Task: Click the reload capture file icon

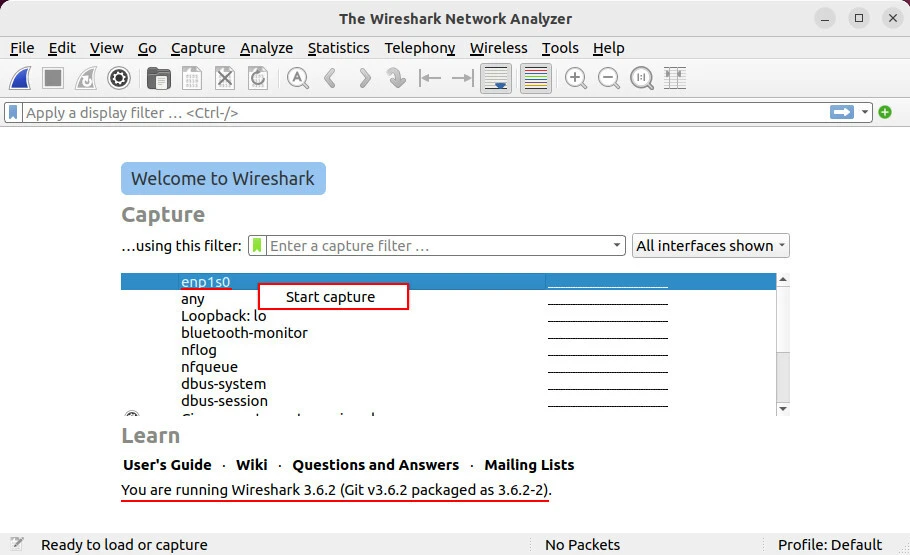Action: pos(258,78)
